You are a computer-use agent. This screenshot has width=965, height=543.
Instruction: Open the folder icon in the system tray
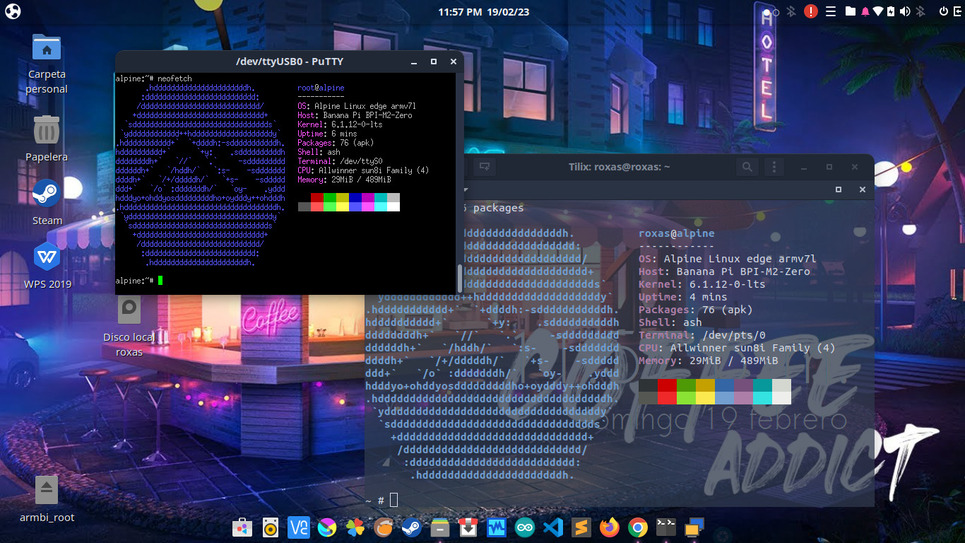[850, 11]
